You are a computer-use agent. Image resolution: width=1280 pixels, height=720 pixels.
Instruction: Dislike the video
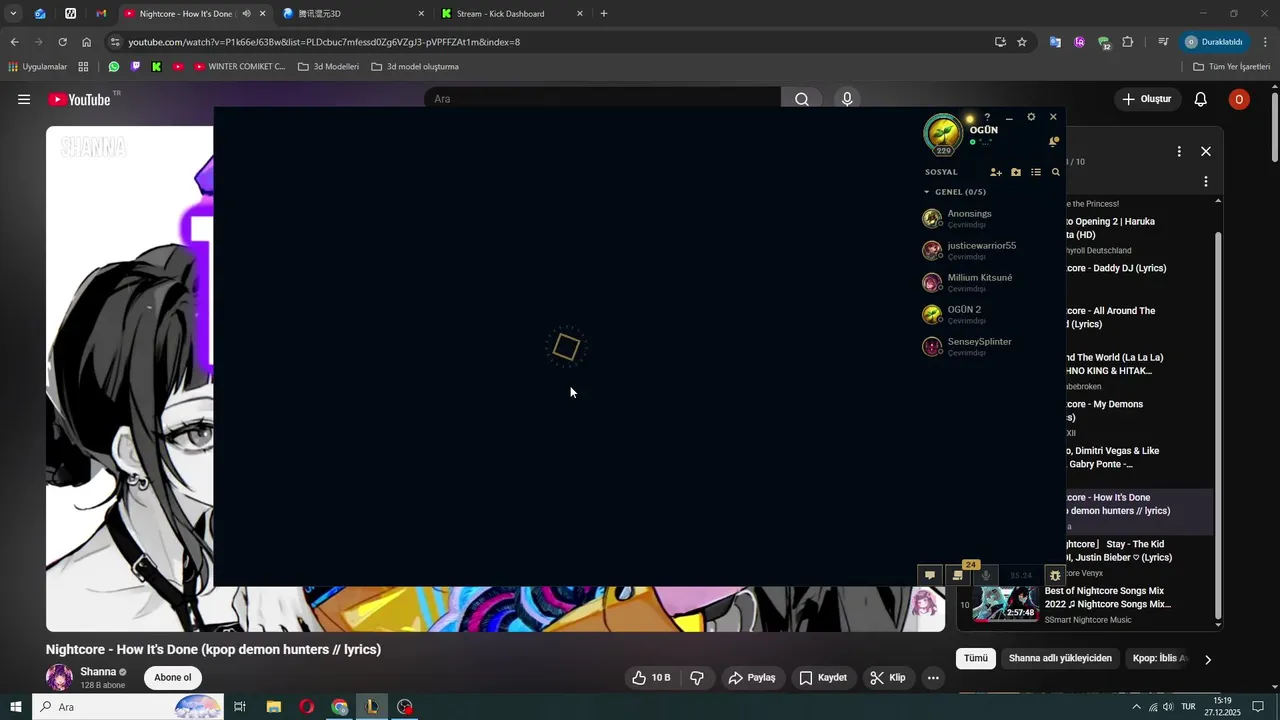coord(697,678)
